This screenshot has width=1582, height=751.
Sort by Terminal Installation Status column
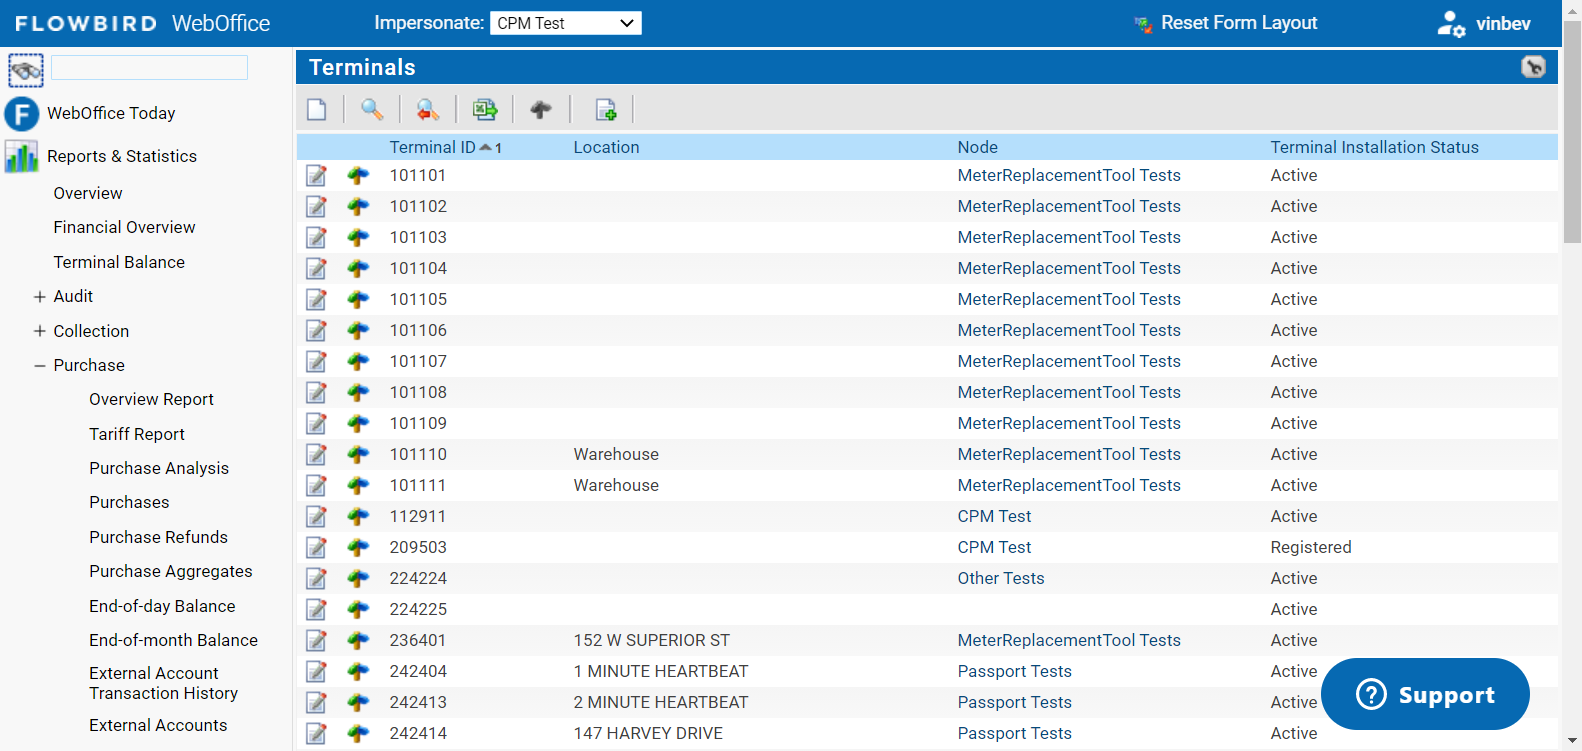[x=1374, y=147]
